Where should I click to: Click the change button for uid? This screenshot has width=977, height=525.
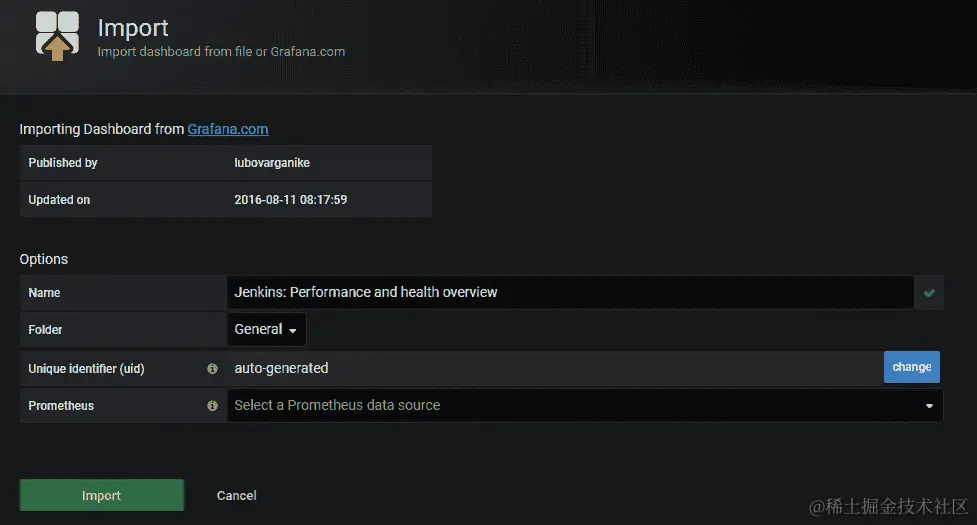[x=912, y=367]
